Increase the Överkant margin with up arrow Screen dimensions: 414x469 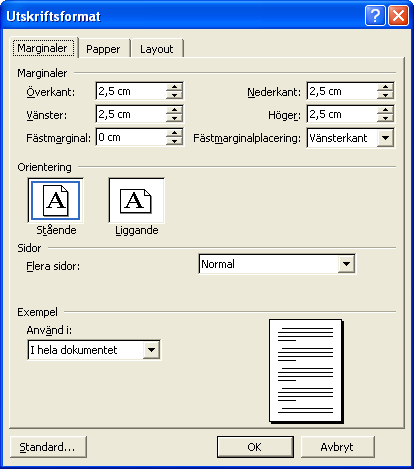174,87
